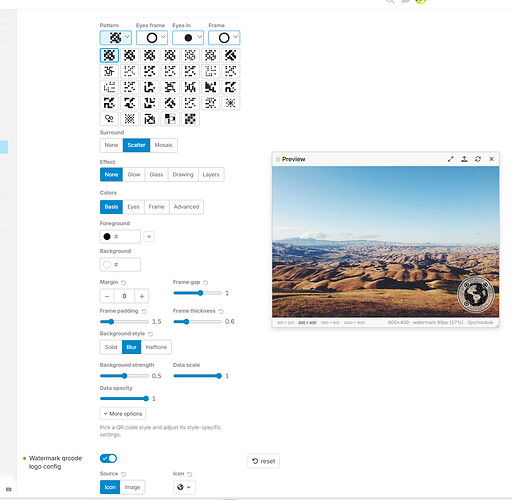Reset Frame gap using its undo icon

(206, 282)
